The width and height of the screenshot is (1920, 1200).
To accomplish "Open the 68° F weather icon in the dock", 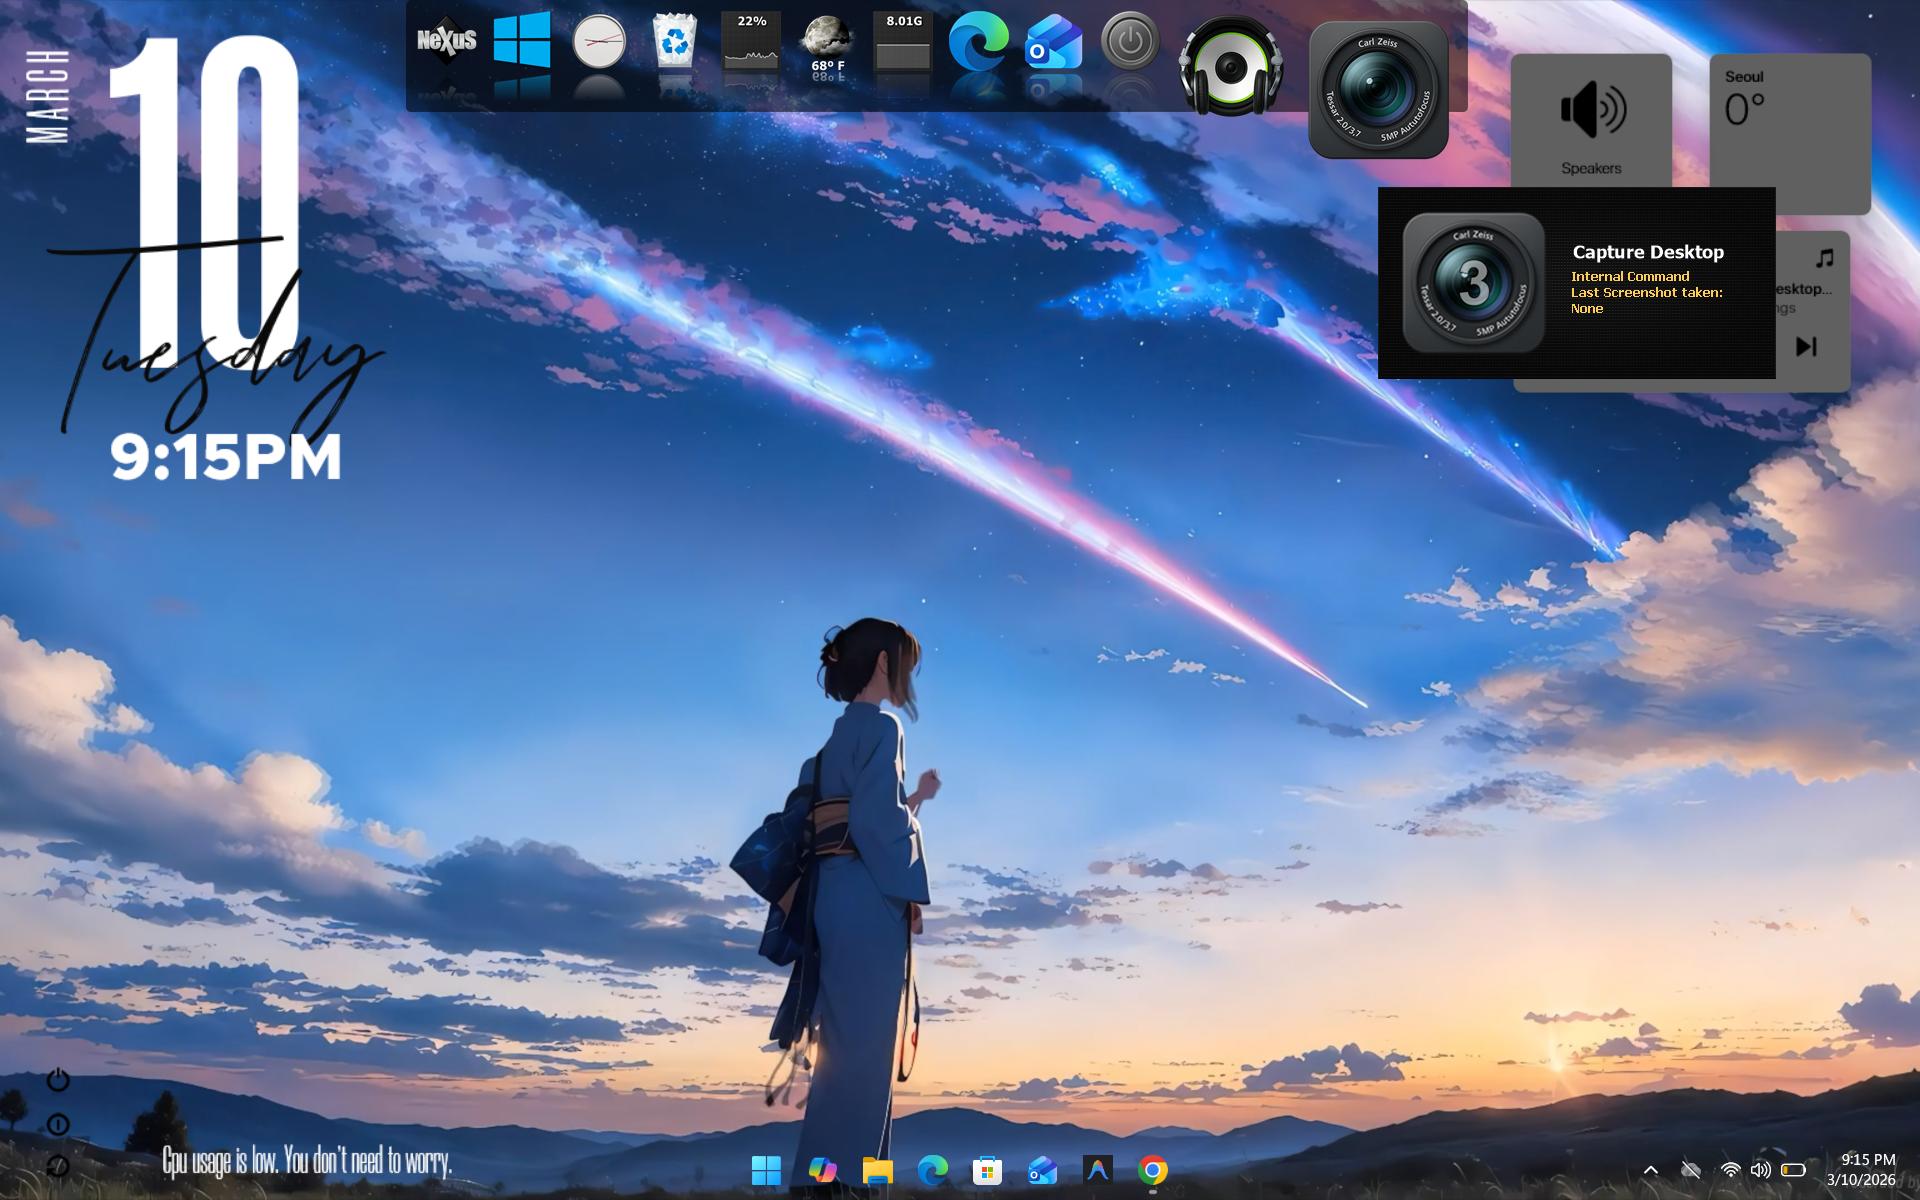I will 827,43.
